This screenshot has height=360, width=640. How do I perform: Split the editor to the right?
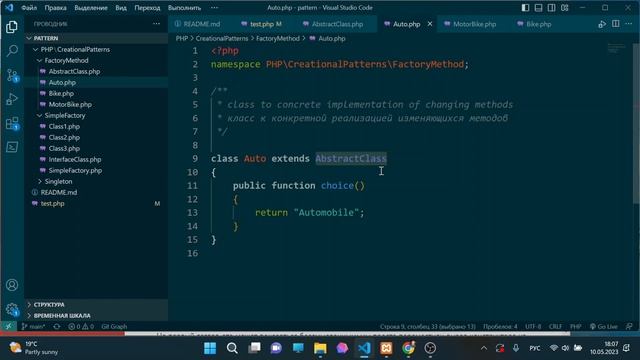click(616, 24)
